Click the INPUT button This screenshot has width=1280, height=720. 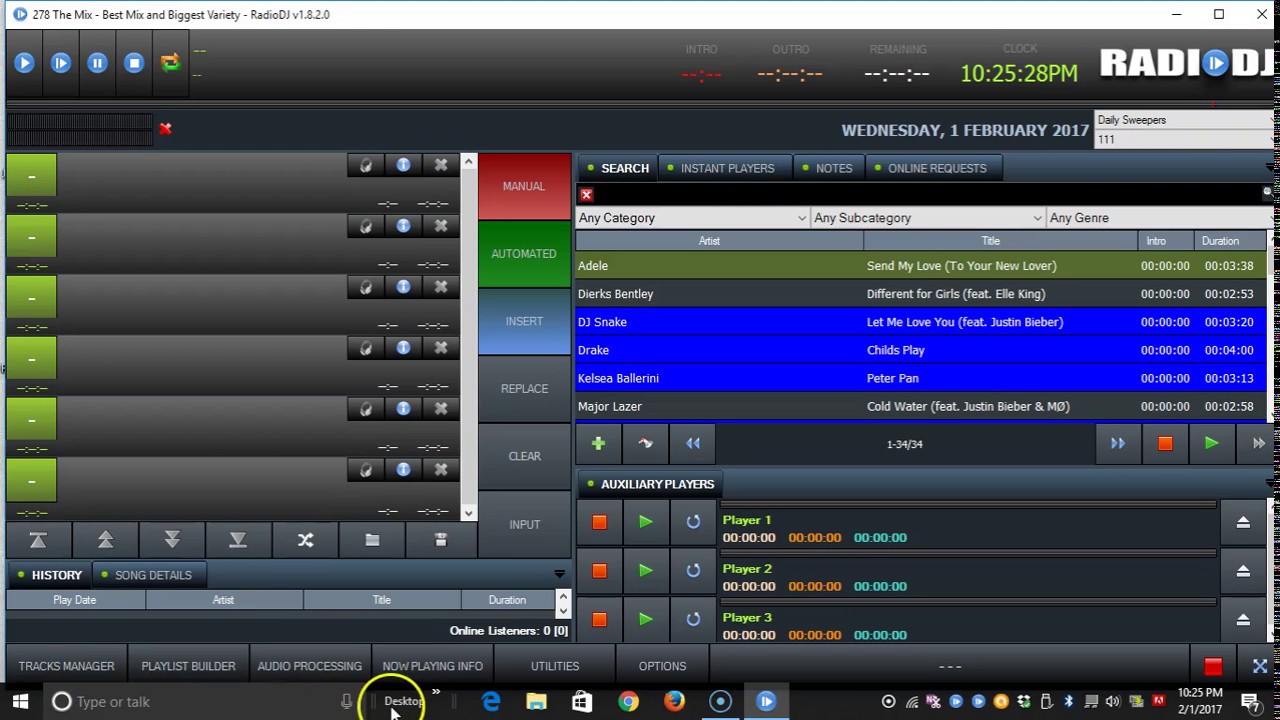point(524,524)
